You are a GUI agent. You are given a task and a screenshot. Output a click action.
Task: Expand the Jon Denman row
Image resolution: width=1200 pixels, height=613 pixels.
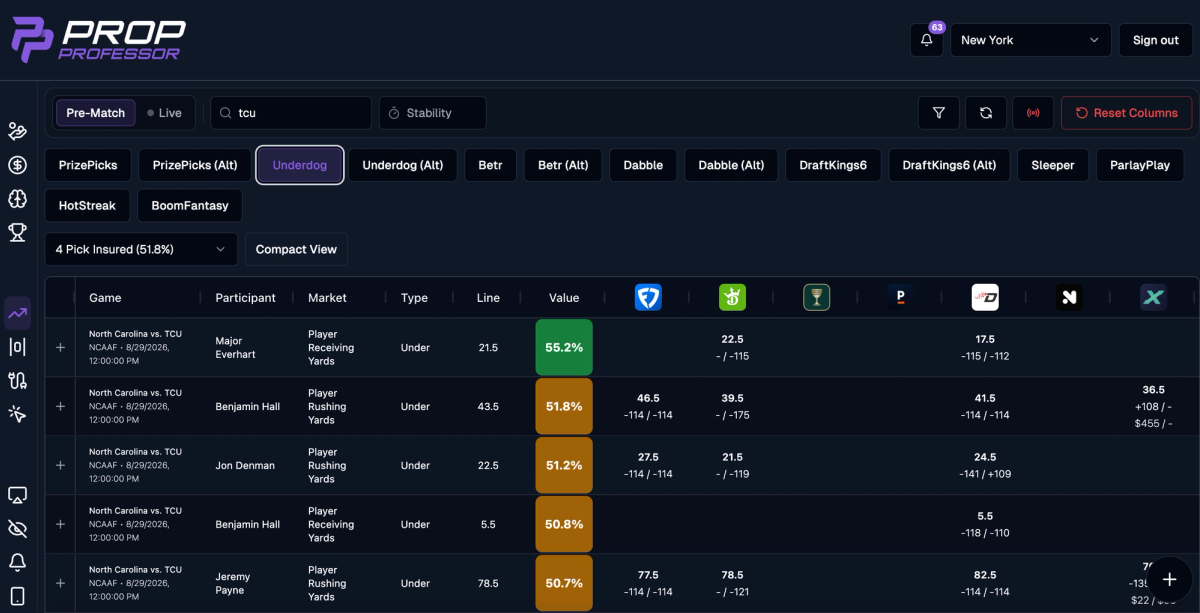60,465
